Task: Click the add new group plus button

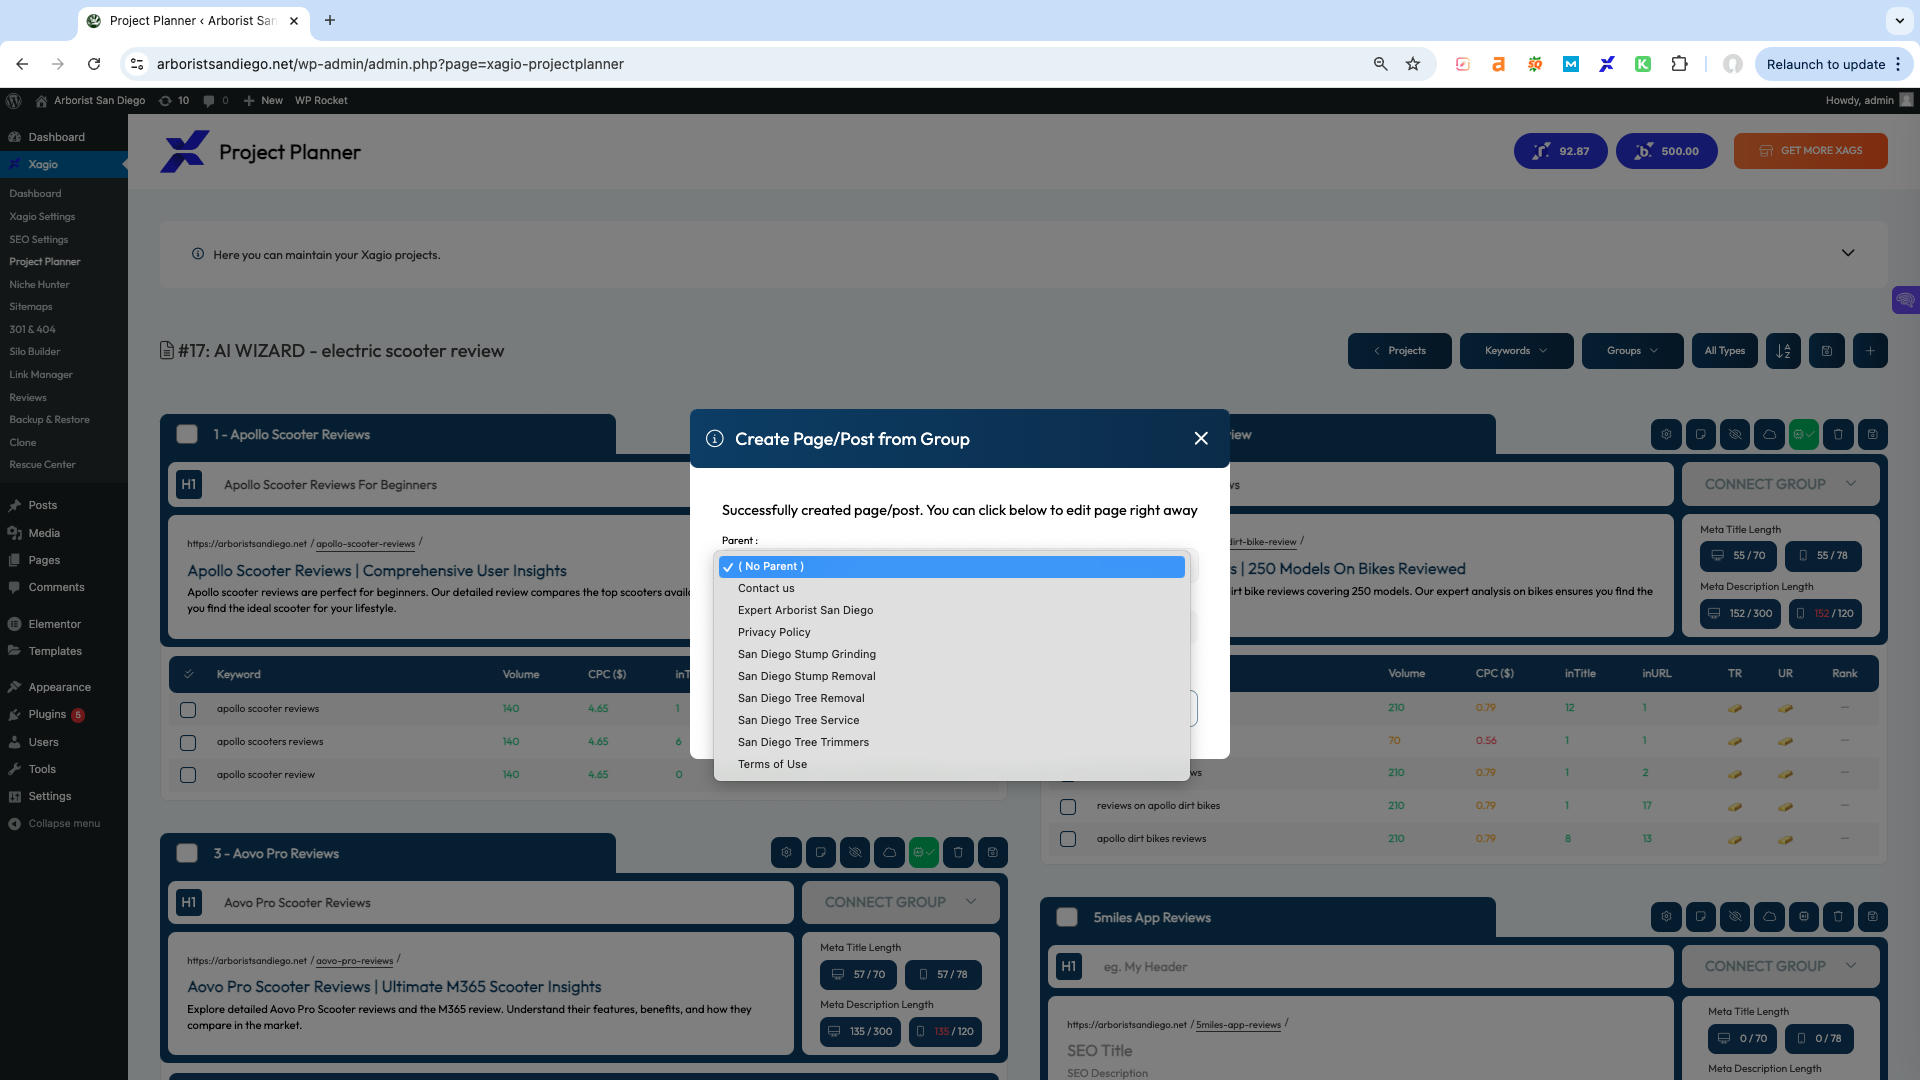Action: click(1870, 351)
